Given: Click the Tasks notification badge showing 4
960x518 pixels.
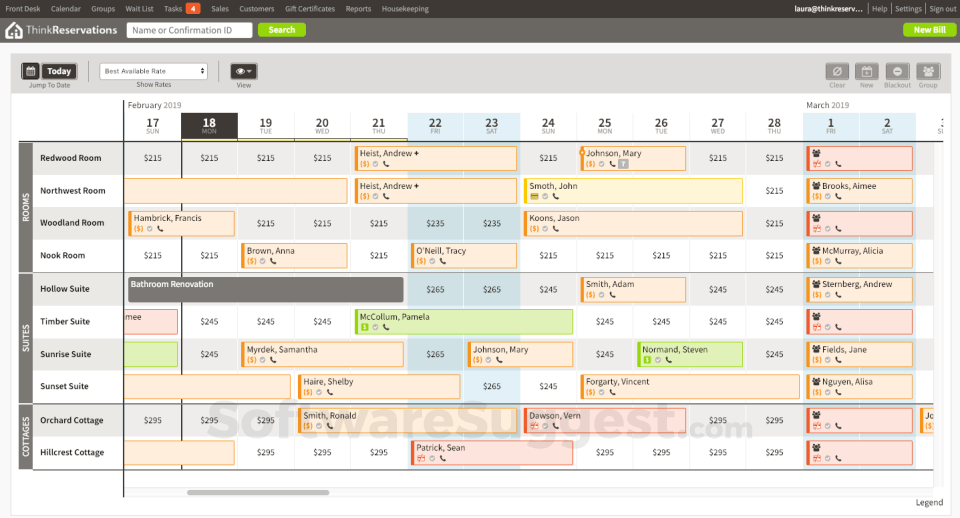Looking at the screenshot, I should pos(192,8).
